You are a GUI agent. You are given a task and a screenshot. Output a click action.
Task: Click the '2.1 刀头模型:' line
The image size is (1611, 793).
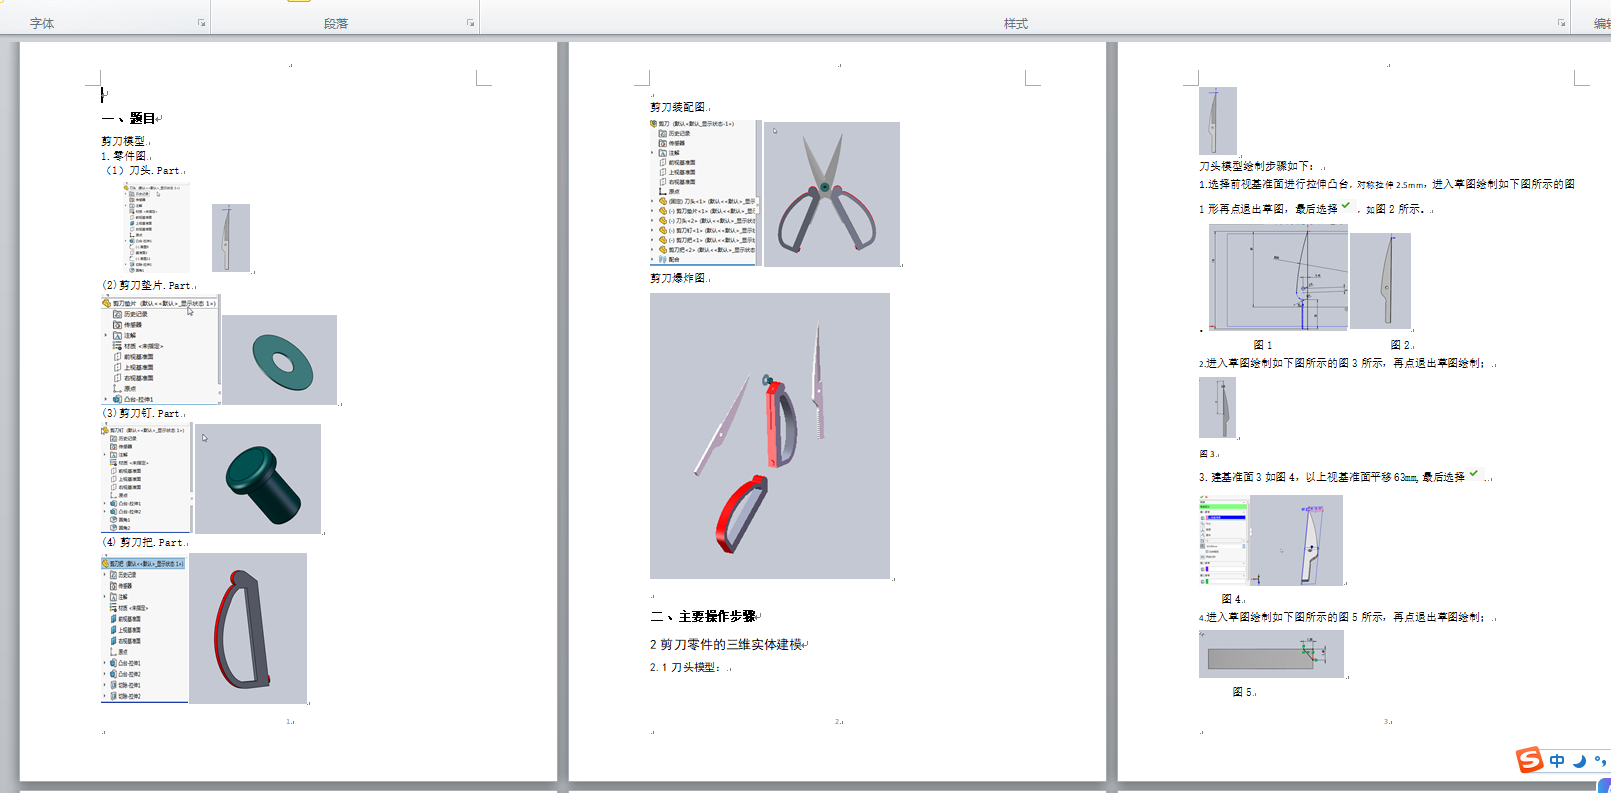pyautogui.click(x=685, y=667)
